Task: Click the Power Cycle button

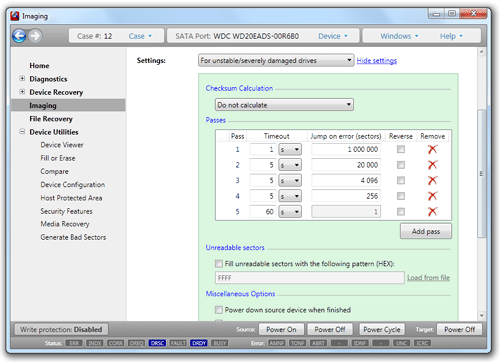Action: [x=382, y=329]
